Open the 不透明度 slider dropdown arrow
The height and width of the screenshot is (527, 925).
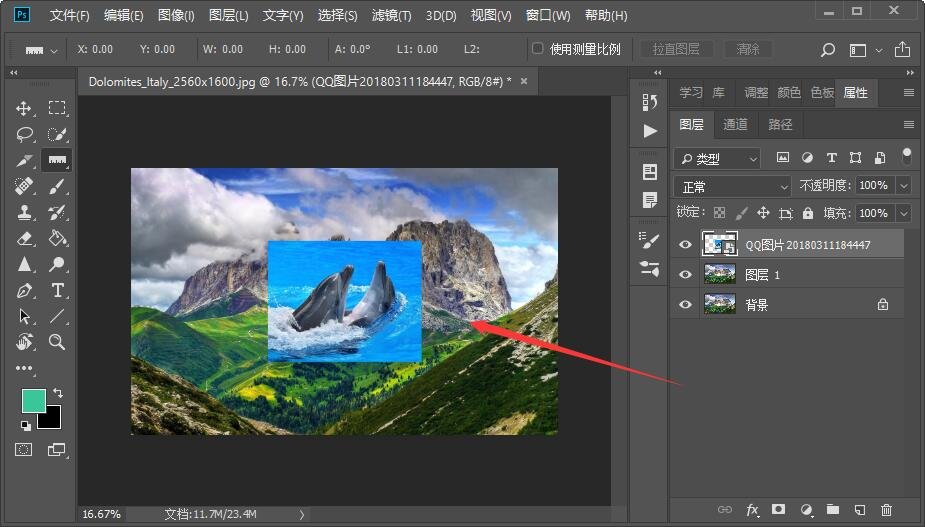(904, 186)
